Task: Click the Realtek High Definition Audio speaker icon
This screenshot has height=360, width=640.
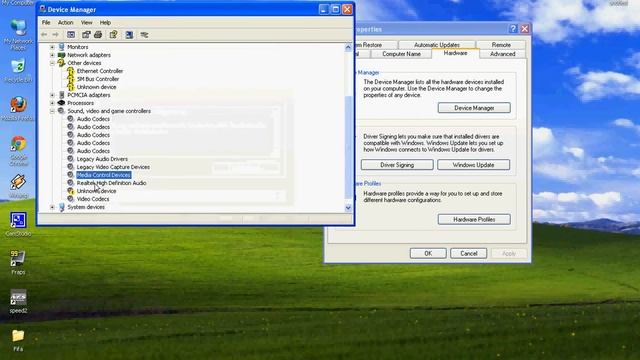Action: click(71, 183)
